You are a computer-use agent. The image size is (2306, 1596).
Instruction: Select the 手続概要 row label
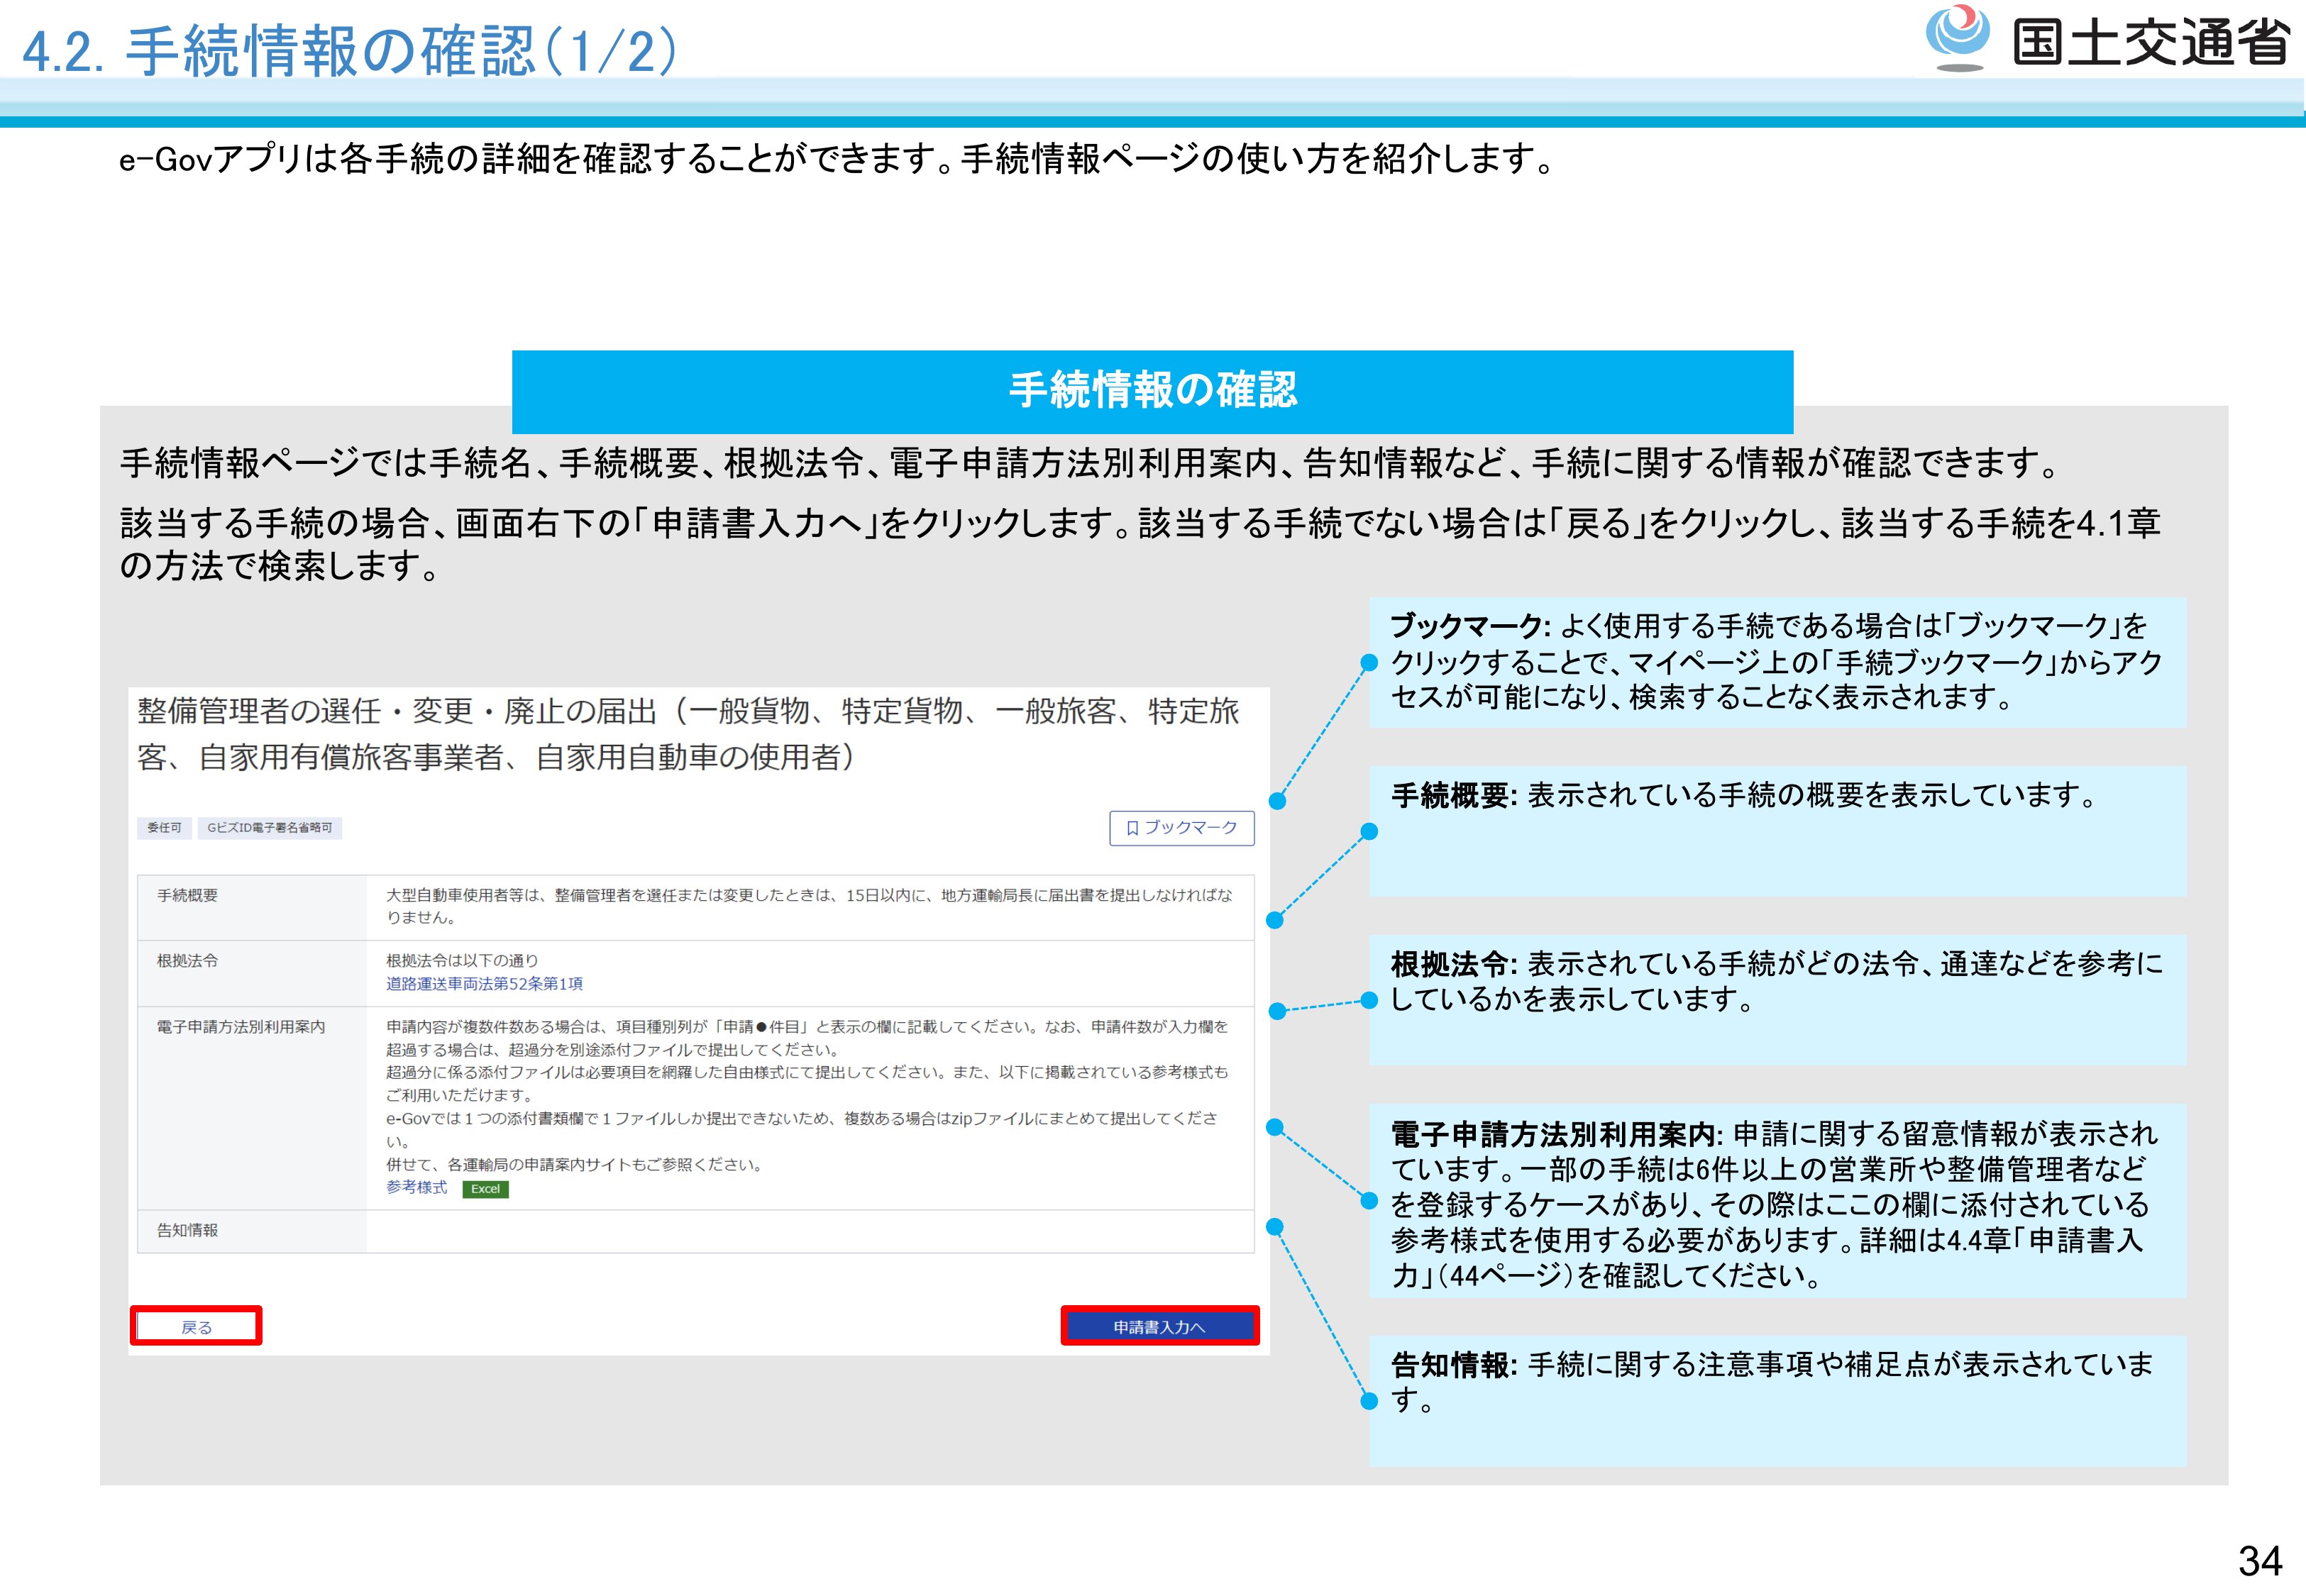point(187,896)
